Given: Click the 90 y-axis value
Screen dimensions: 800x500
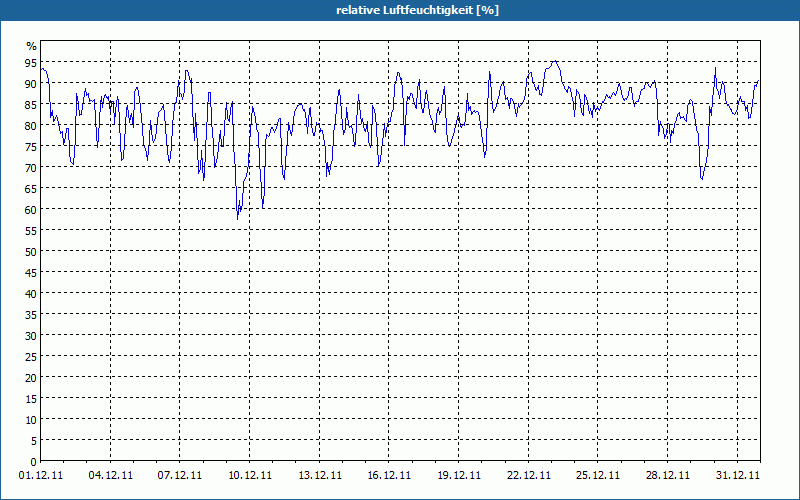Looking at the screenshot, I should pos(31,84).
